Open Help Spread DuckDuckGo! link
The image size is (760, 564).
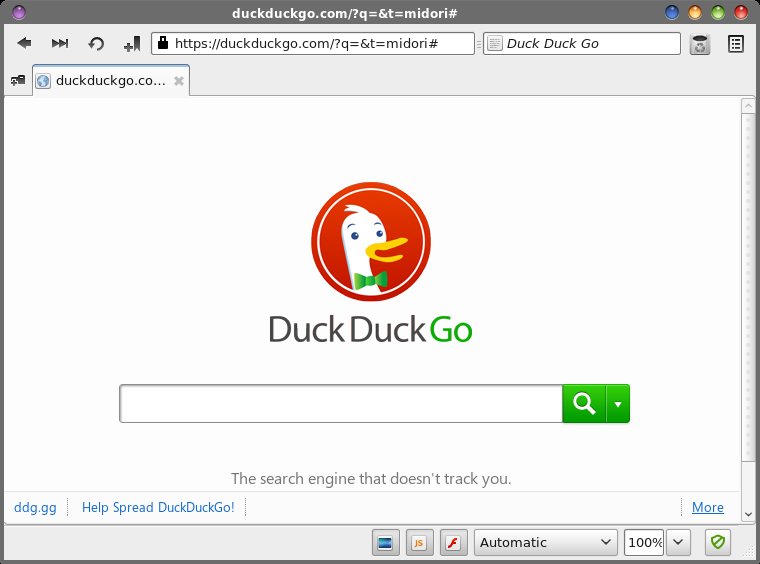(x=158, y=507)
